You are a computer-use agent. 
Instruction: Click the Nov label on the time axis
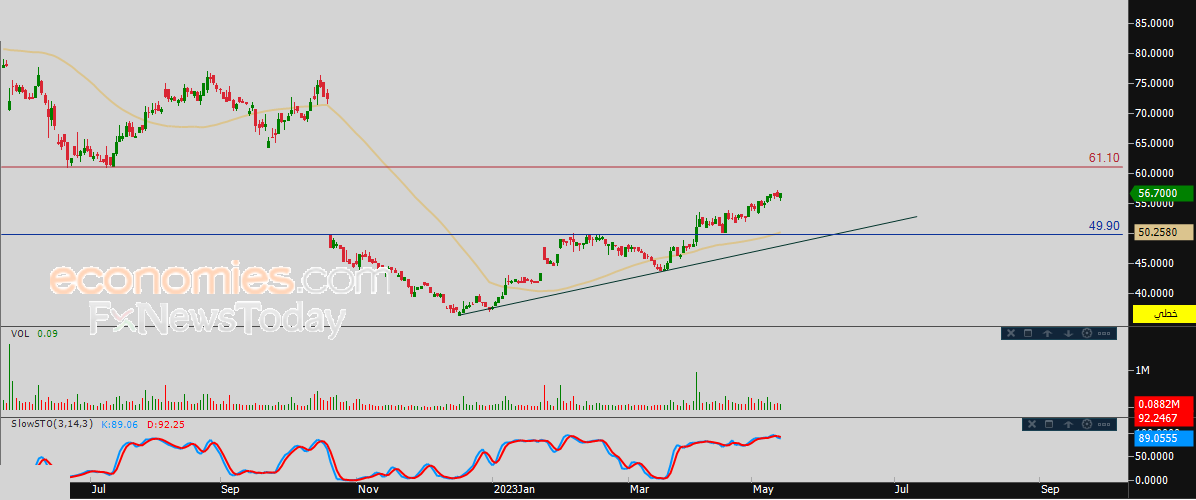[369, 488]
